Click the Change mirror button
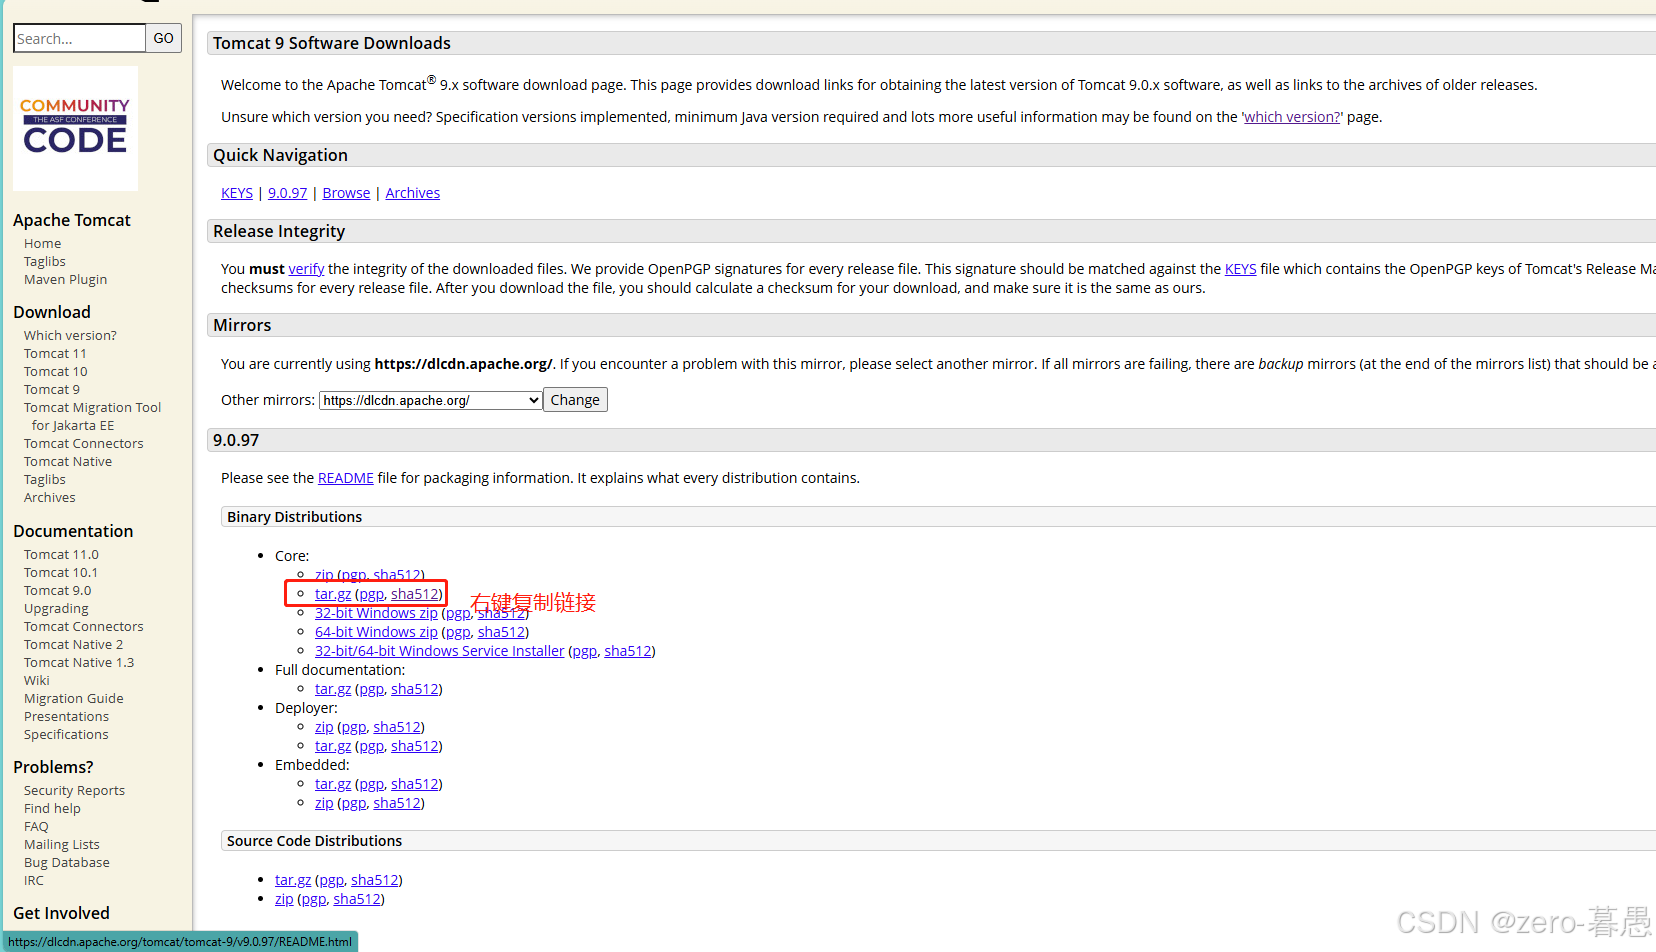Screen dimensions: 1656x952 [x=575, y=399]
